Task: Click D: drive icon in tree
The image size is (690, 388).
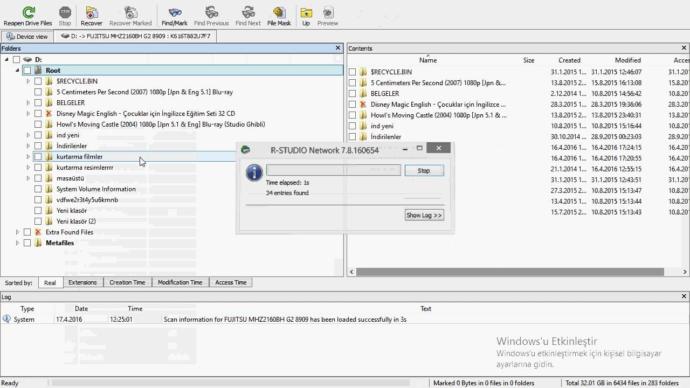Action: point(28,59)
